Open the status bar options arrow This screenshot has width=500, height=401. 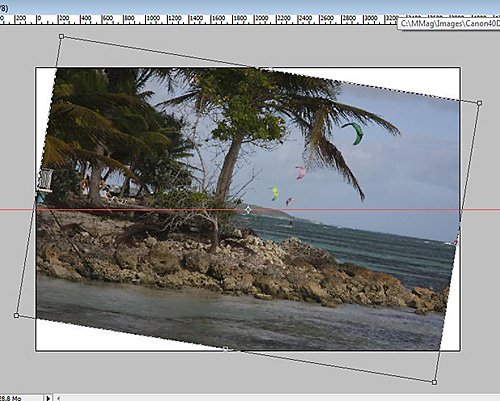tap(48, 398)
